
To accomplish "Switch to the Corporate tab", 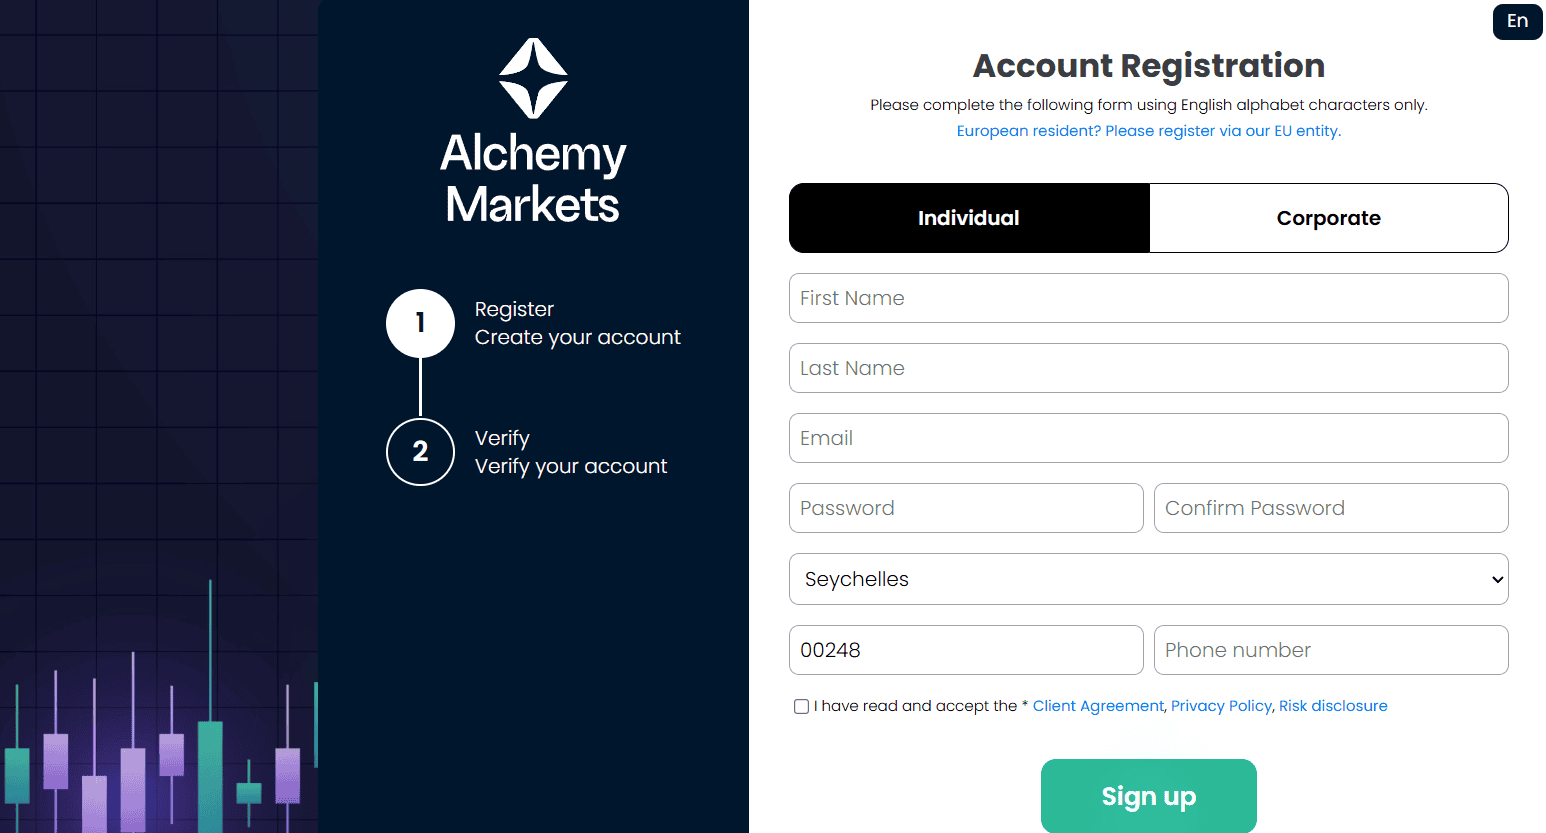I will 1328,217.
